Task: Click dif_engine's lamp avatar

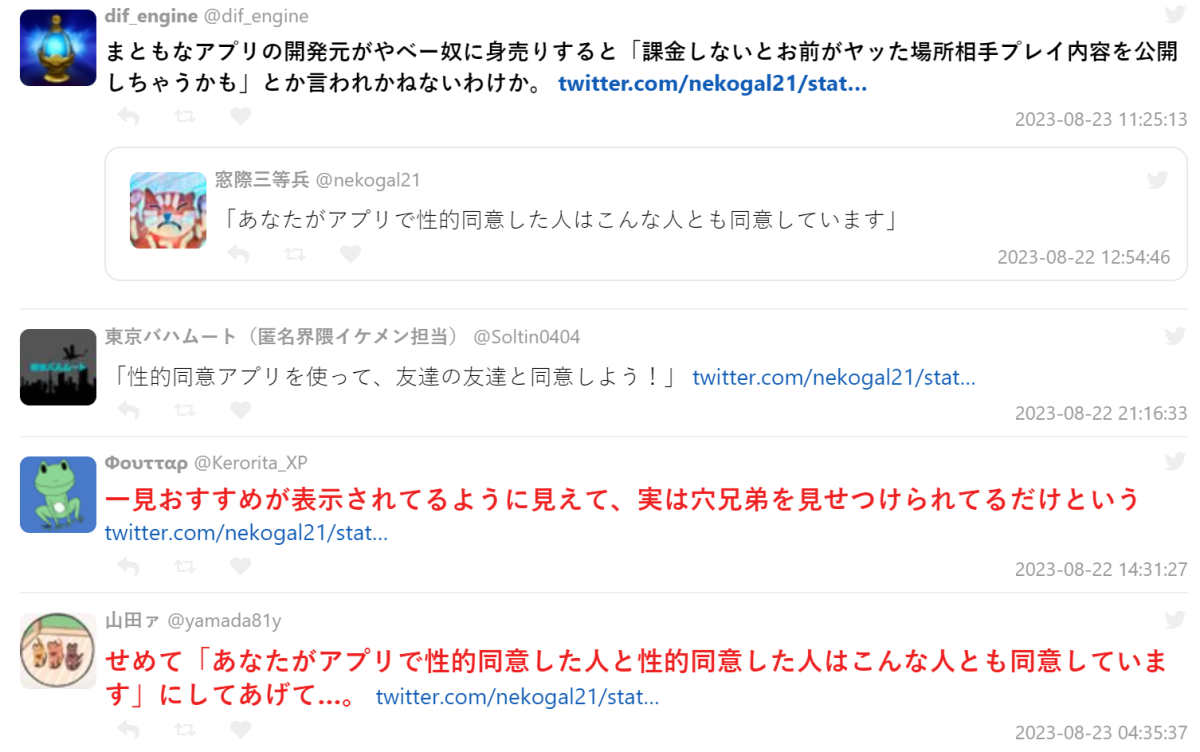Action: pos(58,47)
